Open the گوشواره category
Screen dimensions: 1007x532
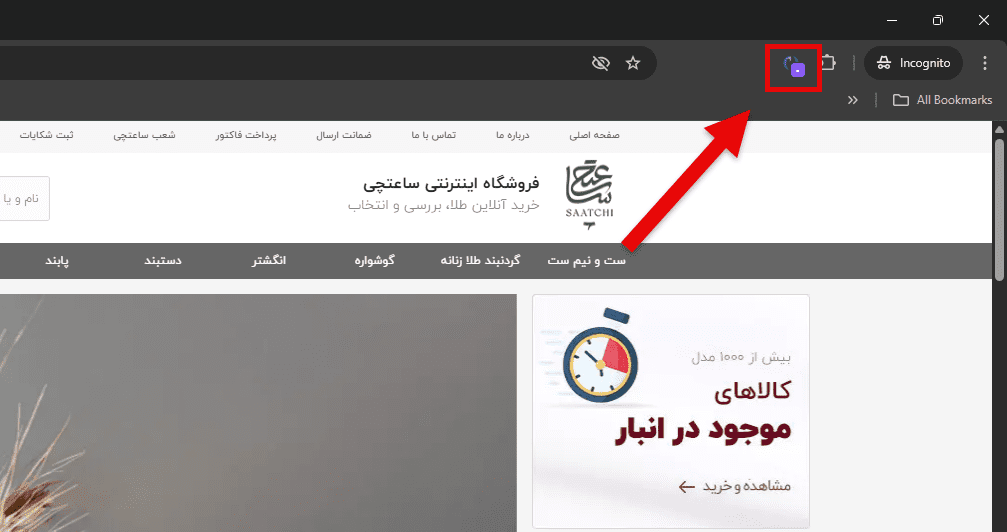coord(374,260)
